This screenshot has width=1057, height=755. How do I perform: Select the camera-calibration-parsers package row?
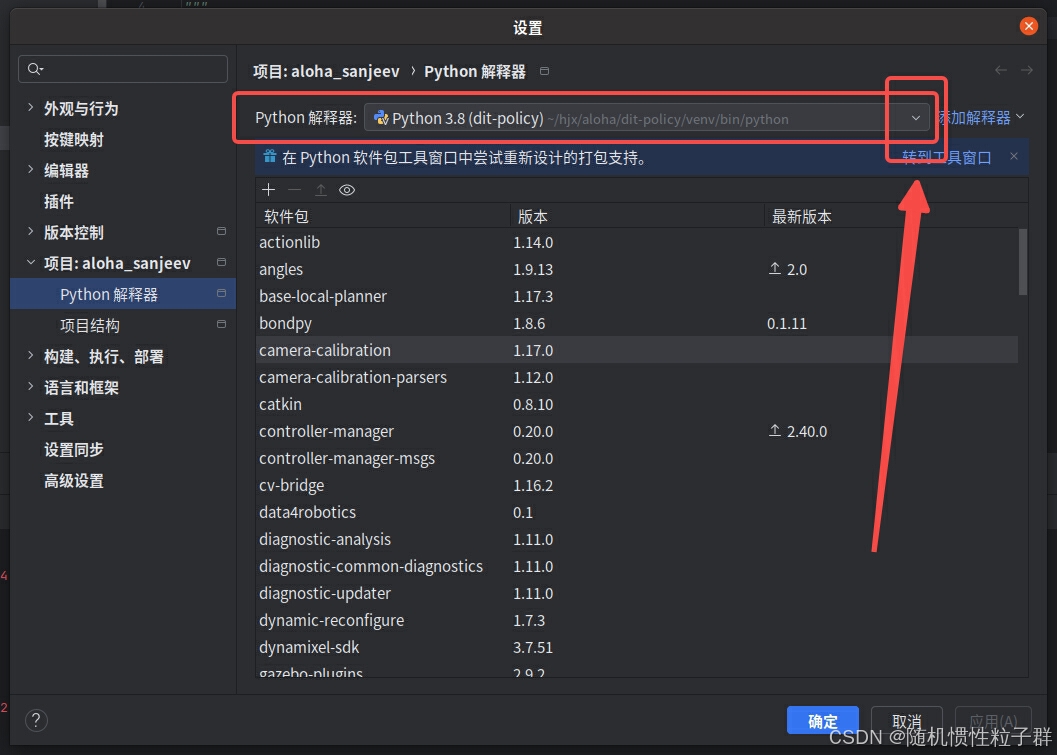point(636,377)
